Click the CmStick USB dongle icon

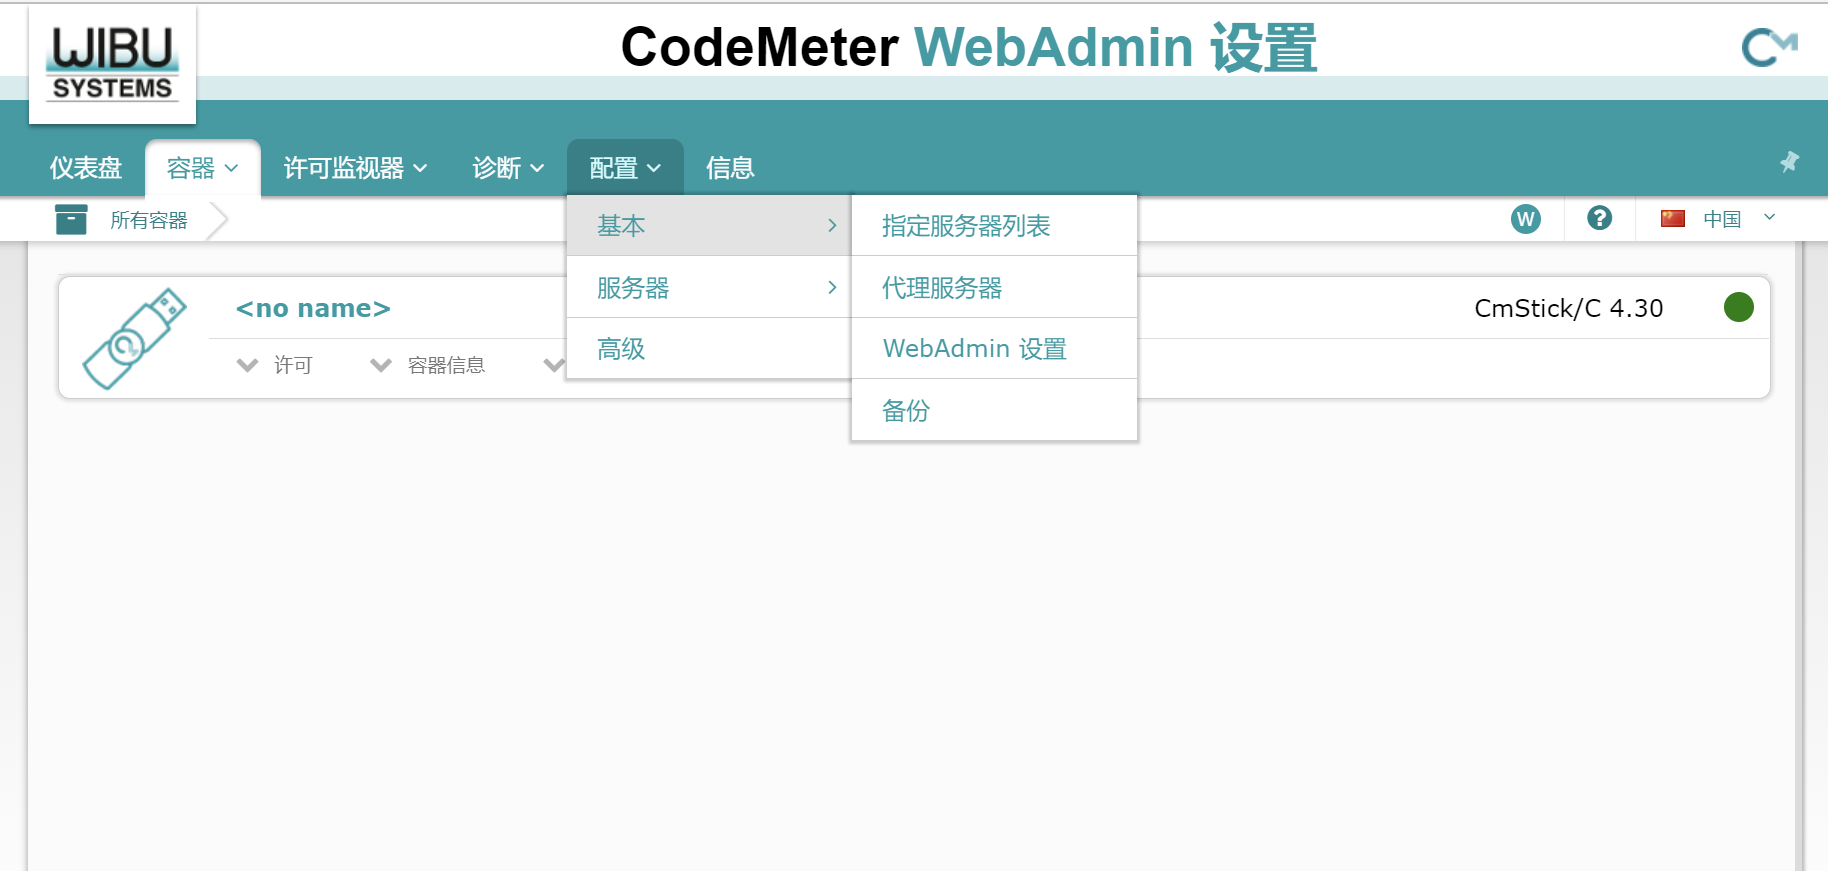click(134, 338)
